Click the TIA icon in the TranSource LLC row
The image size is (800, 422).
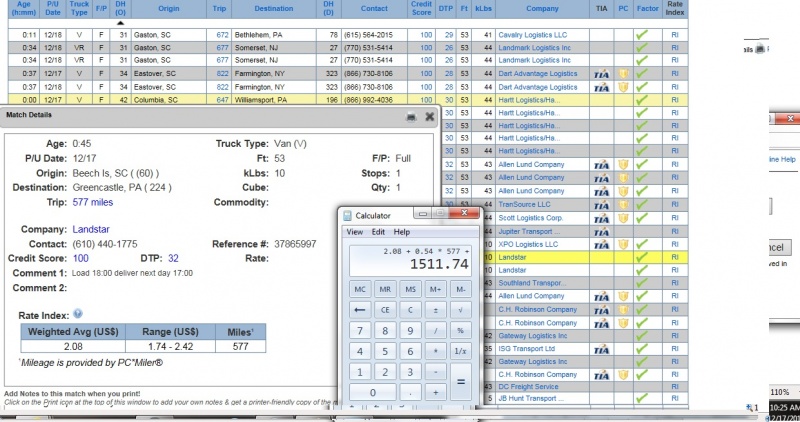(602, 205)
